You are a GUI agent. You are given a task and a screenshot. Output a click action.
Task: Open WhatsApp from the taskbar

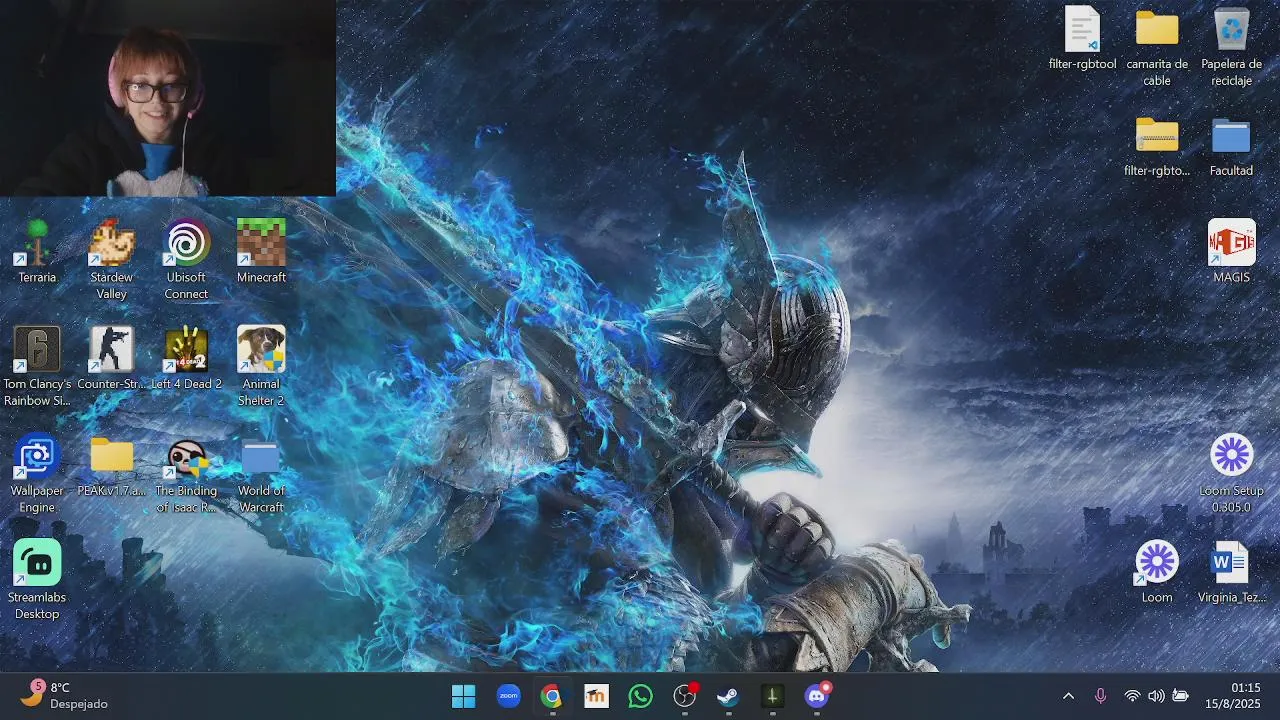pos(640,696)
